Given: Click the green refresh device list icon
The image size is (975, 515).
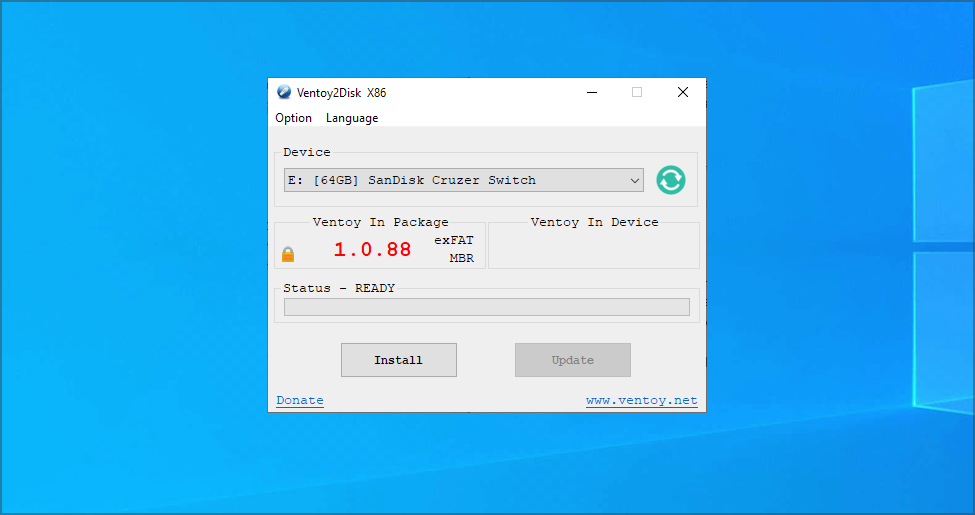Looking at the screenshot, I should [671, 180].
